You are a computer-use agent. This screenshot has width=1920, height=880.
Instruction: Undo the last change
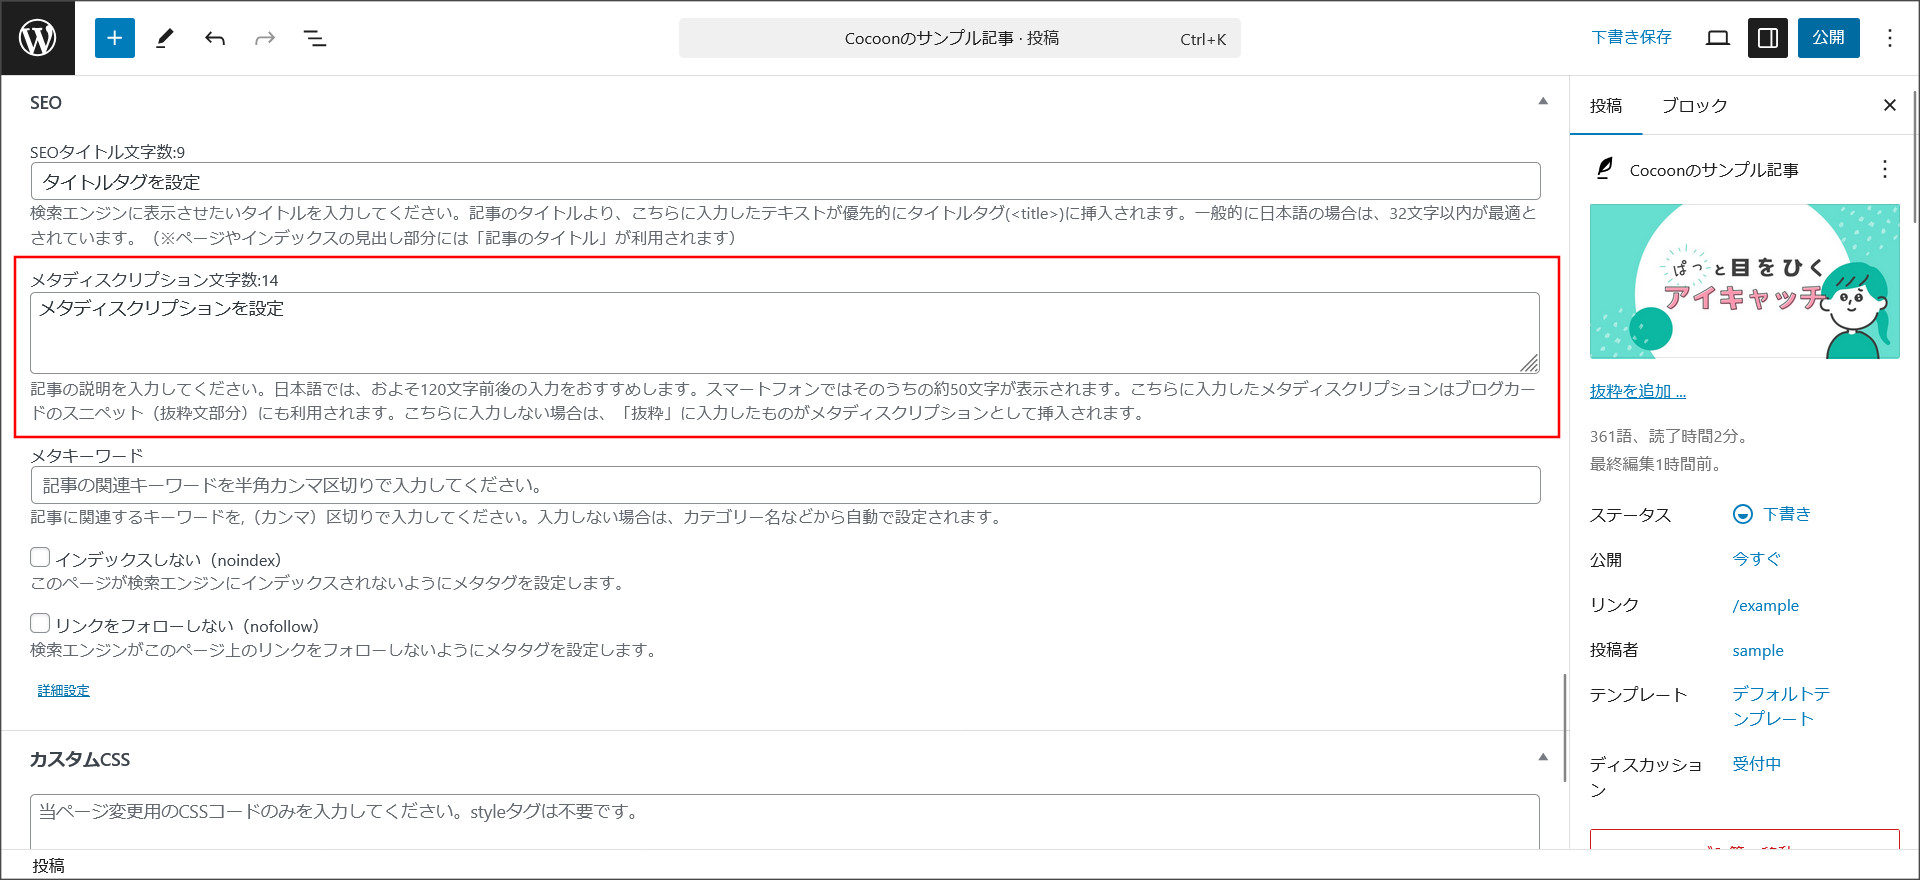point(215,38)
